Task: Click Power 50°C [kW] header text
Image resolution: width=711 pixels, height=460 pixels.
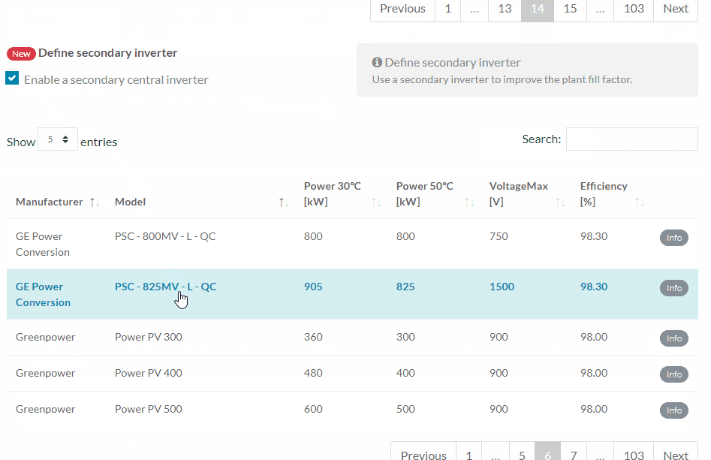Action: 424,194
